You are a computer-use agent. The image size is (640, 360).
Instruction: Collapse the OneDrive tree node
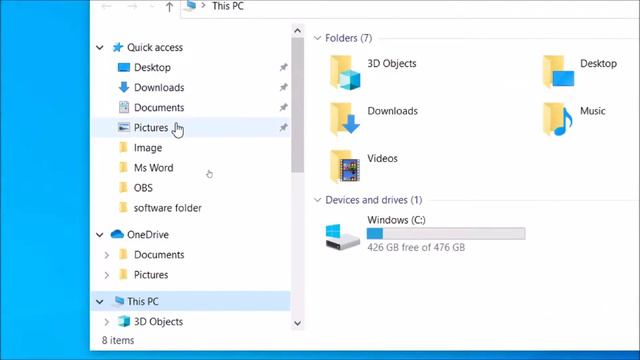point(100,235)
